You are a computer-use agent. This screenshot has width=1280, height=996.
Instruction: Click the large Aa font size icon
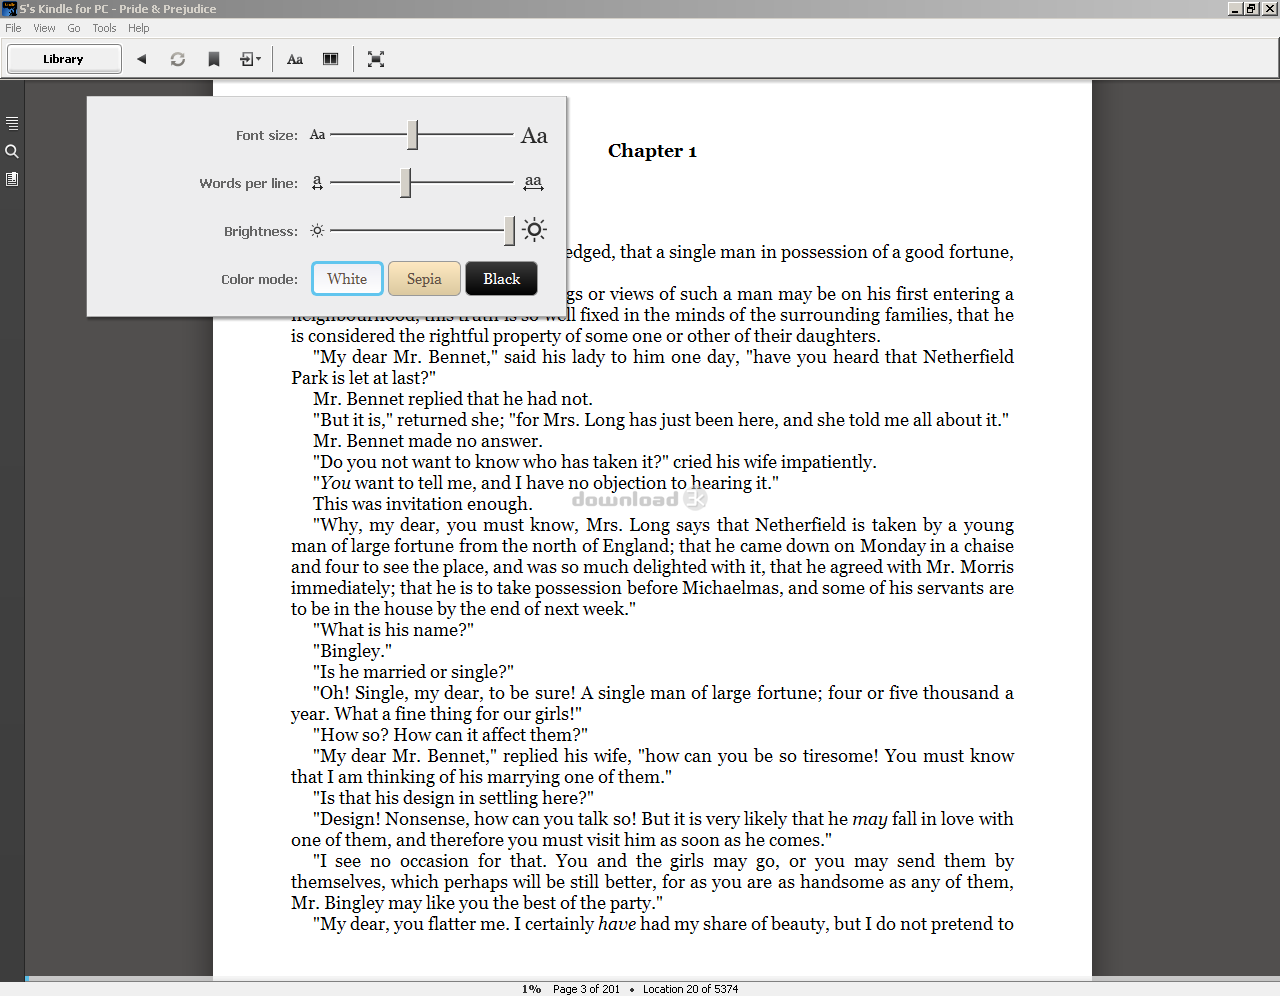(534, 136)
